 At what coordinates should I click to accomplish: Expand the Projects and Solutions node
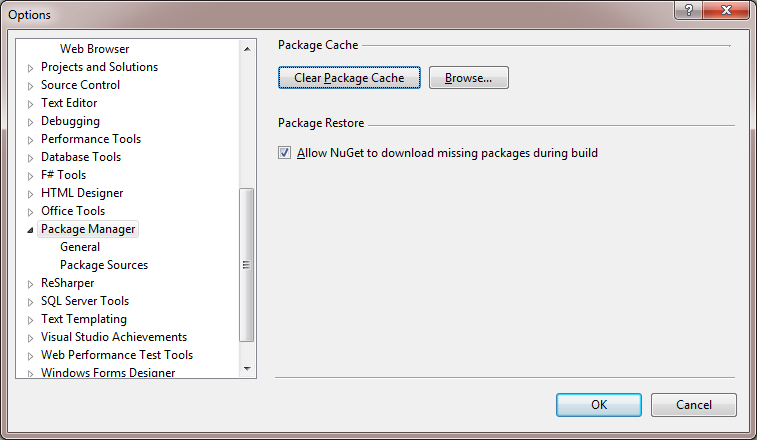[30, 68]
